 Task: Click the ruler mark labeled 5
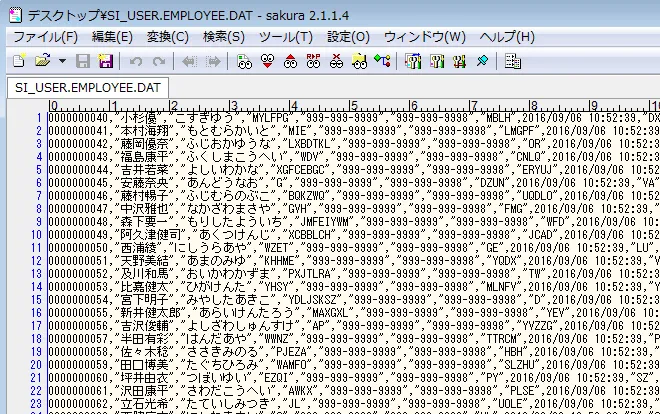tap(353, 105)
